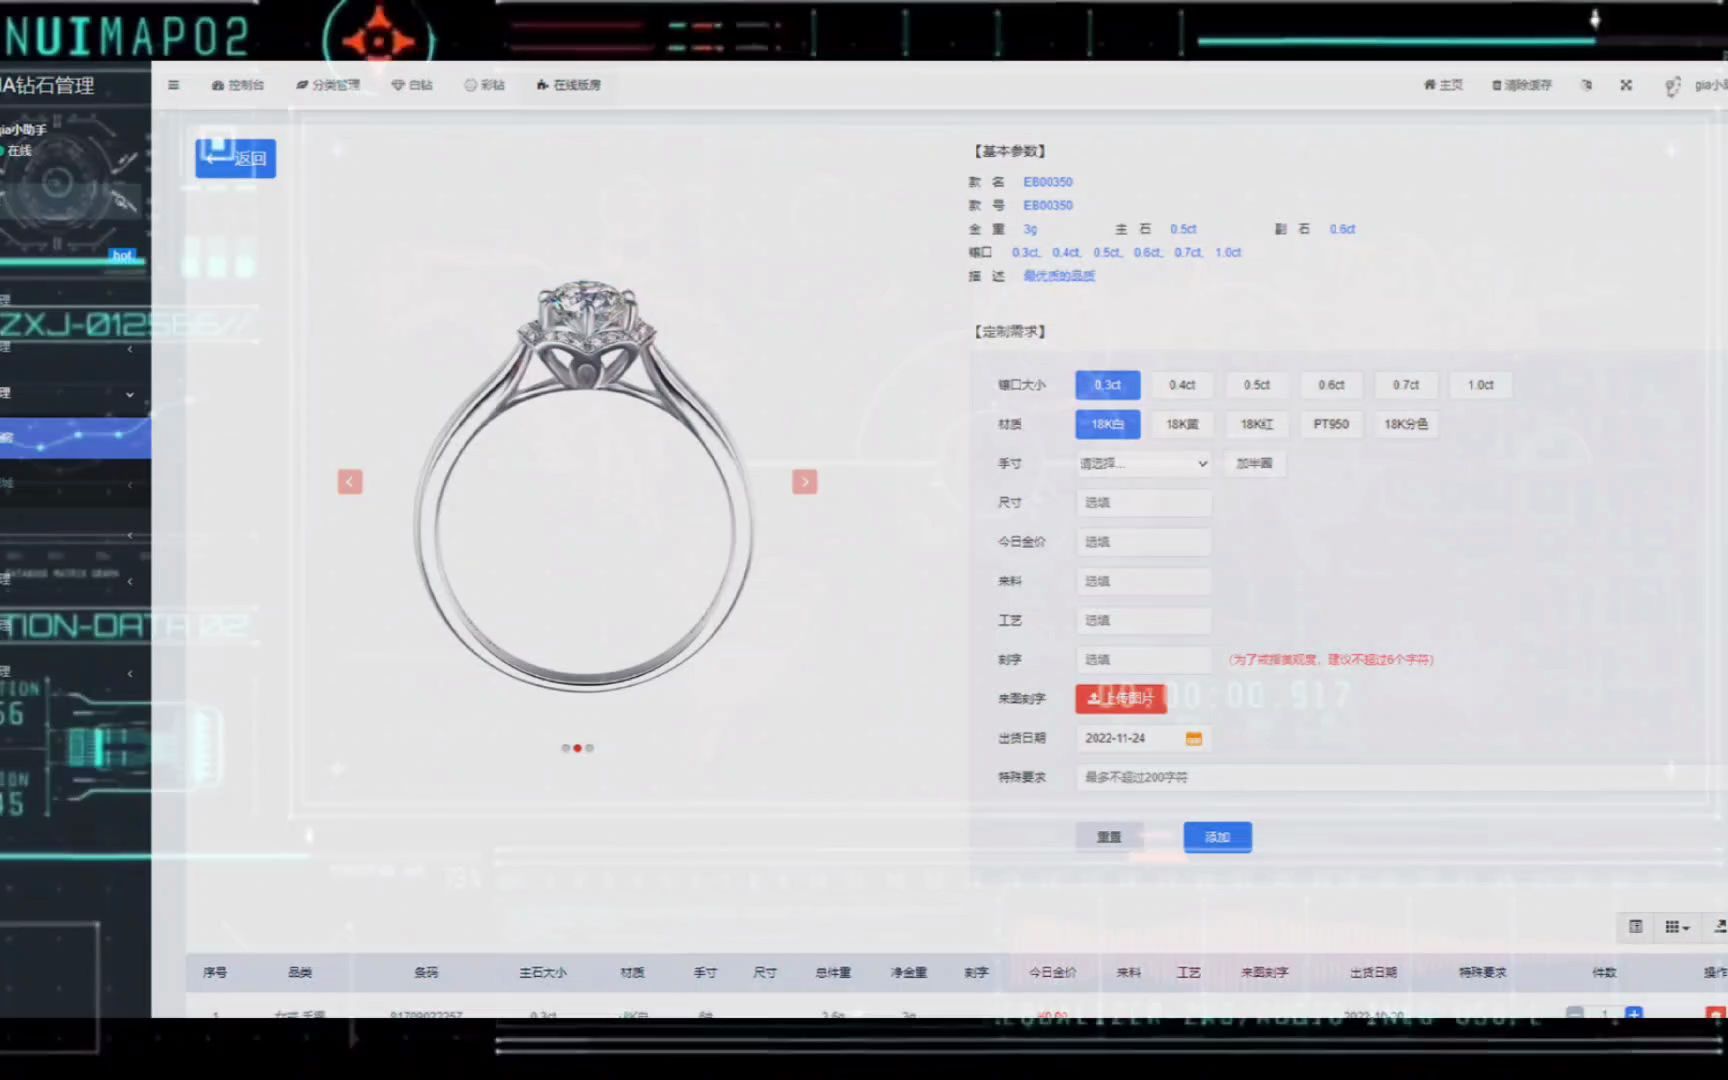Select 0.4ct setting size option
Image resolution: width=1728 pixels, height=1080 pixels.
pos(1182,385)
